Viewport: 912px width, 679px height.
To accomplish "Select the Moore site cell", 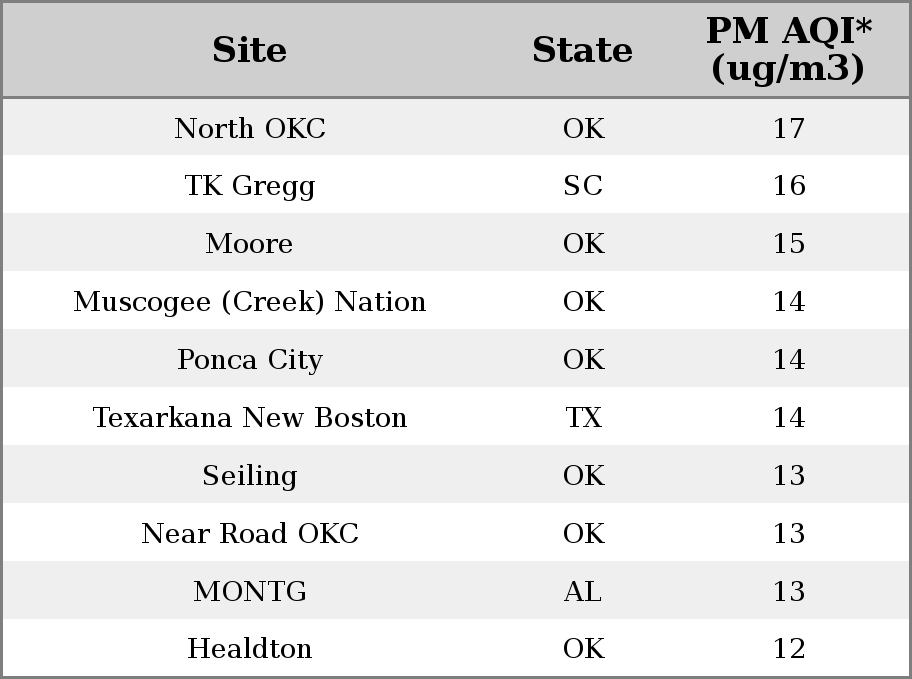I will 250,243.
